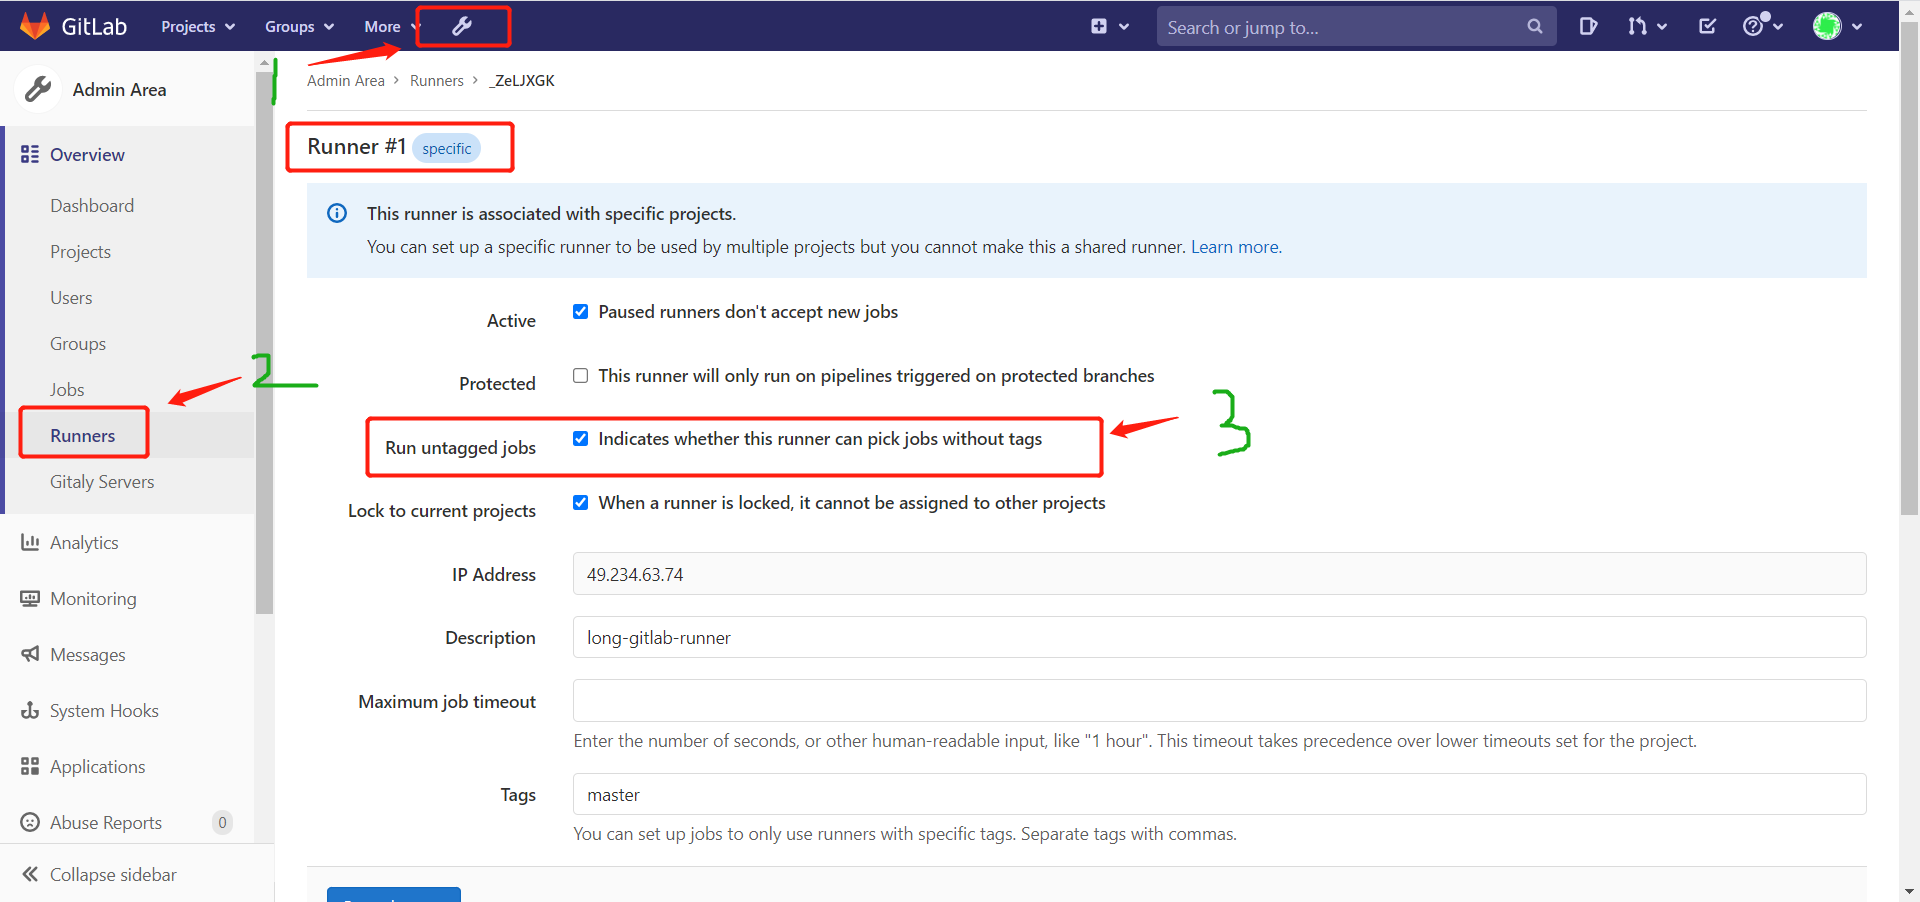Click the Learn more link
The height and width of the screenshot is (902, 1920).
[x=1234, y=247]
